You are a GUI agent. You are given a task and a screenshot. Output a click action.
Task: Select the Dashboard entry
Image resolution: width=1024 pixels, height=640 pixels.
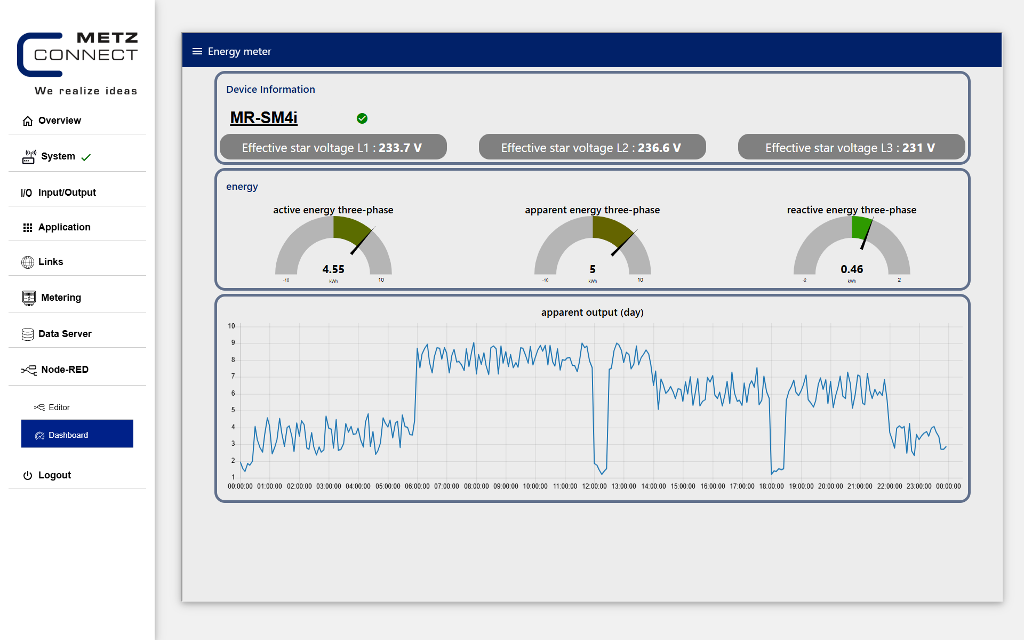point(77,434)
